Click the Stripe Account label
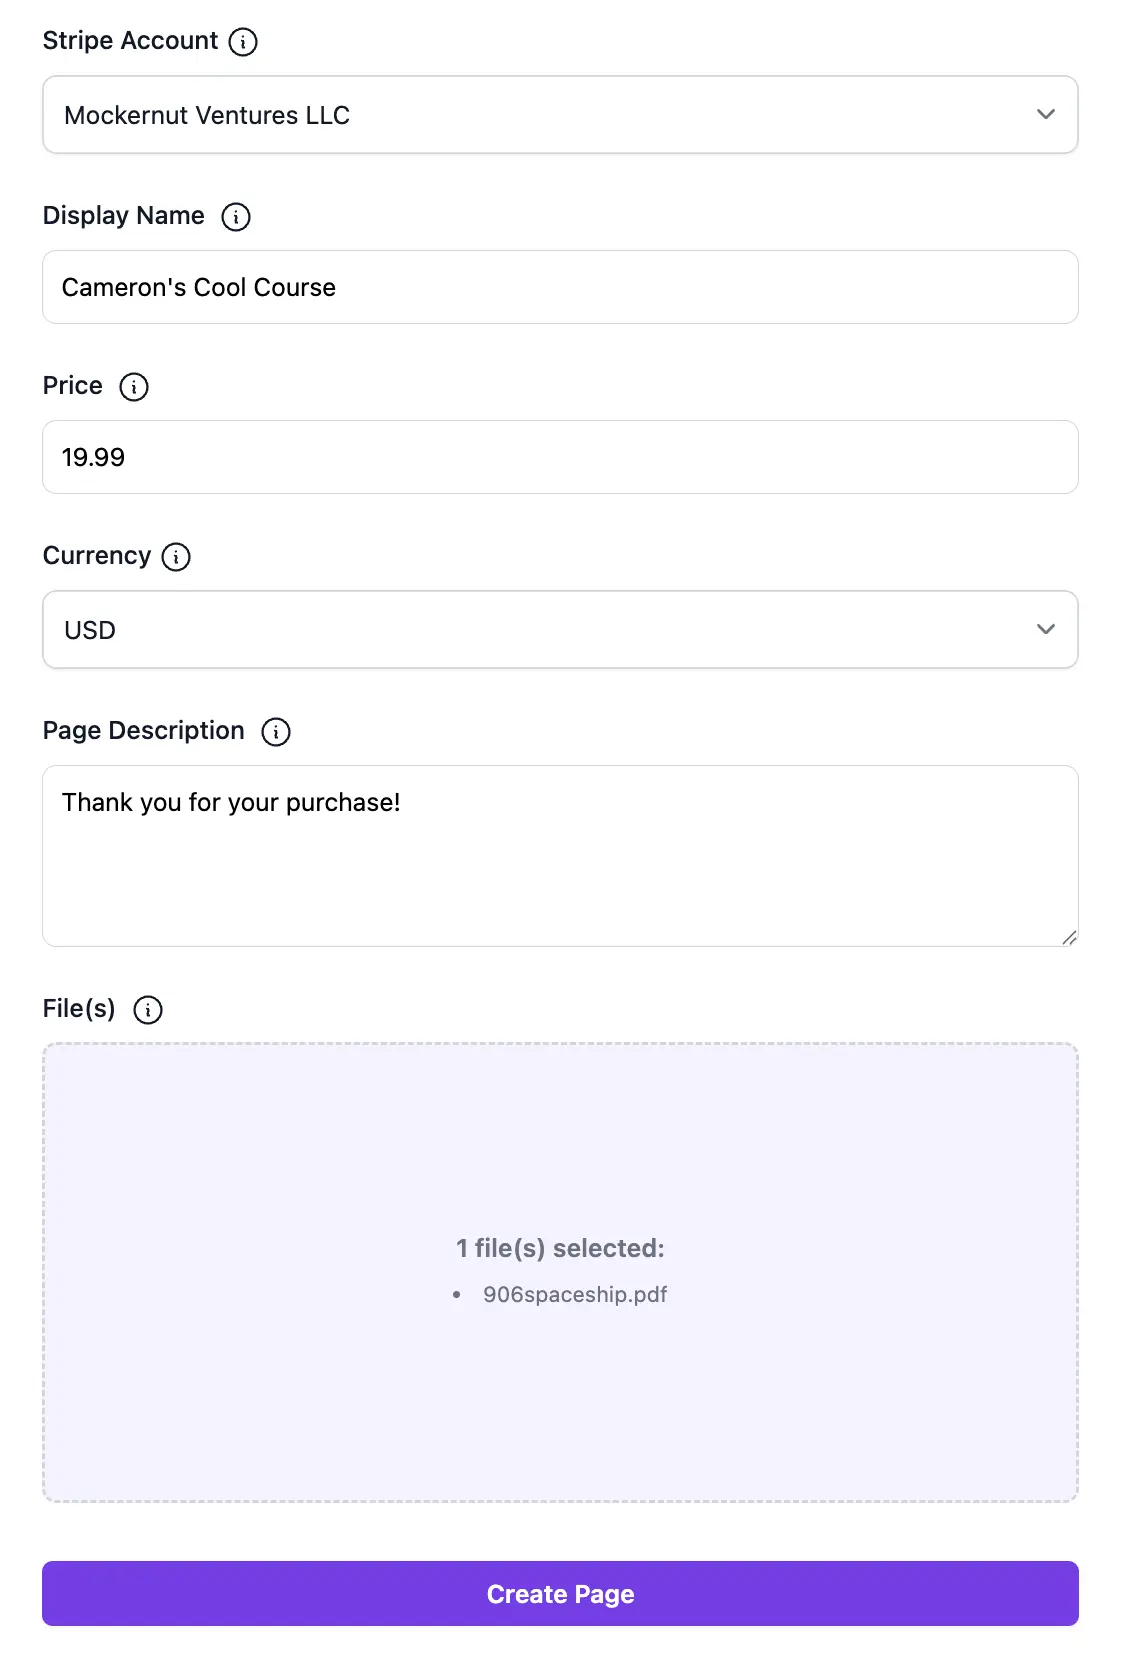The image size is (1130, 1660). coord(128,41)
